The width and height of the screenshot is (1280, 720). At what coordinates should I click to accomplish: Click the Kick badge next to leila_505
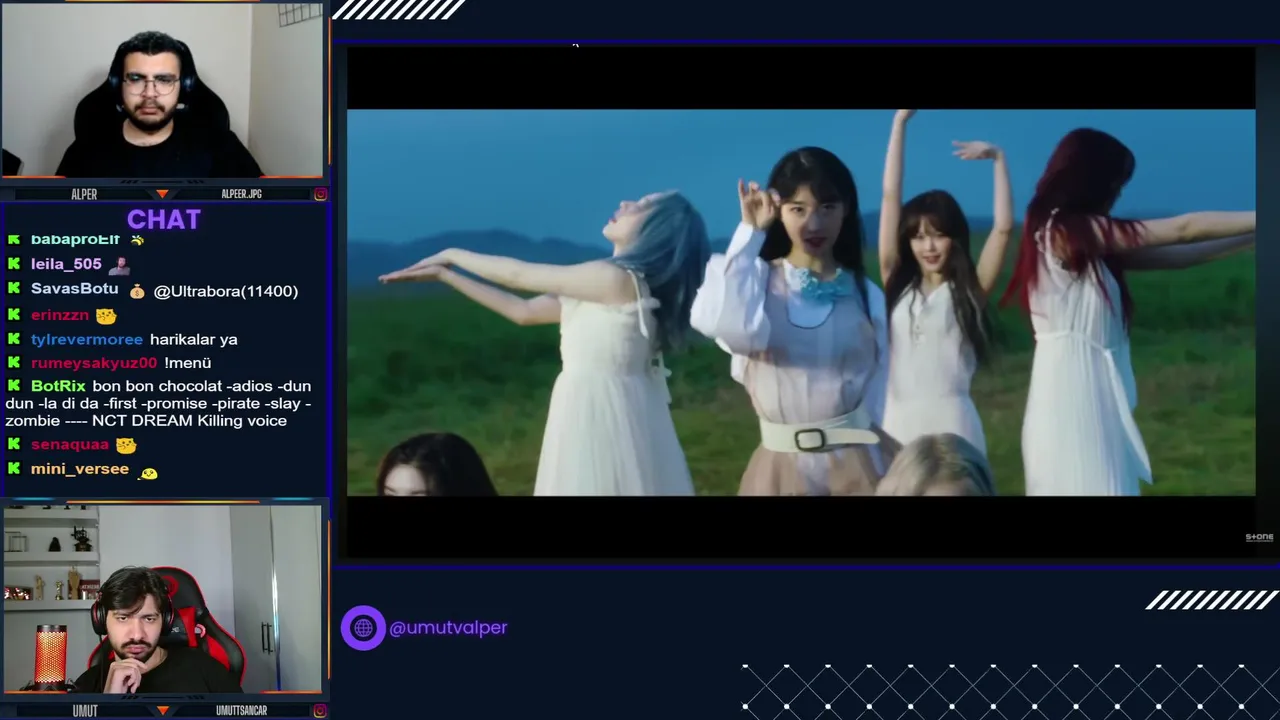coord(14,264)
